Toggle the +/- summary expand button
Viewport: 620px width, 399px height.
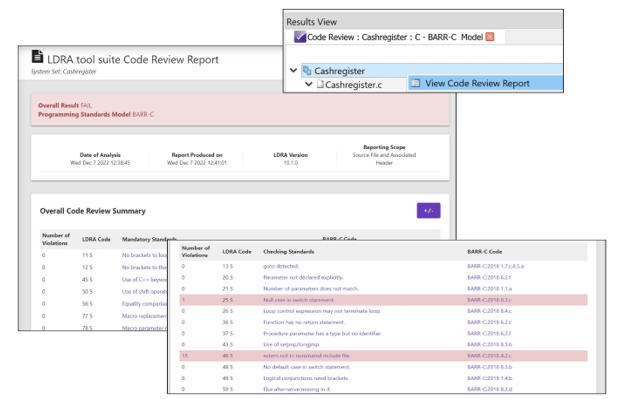tap(428, 211)
